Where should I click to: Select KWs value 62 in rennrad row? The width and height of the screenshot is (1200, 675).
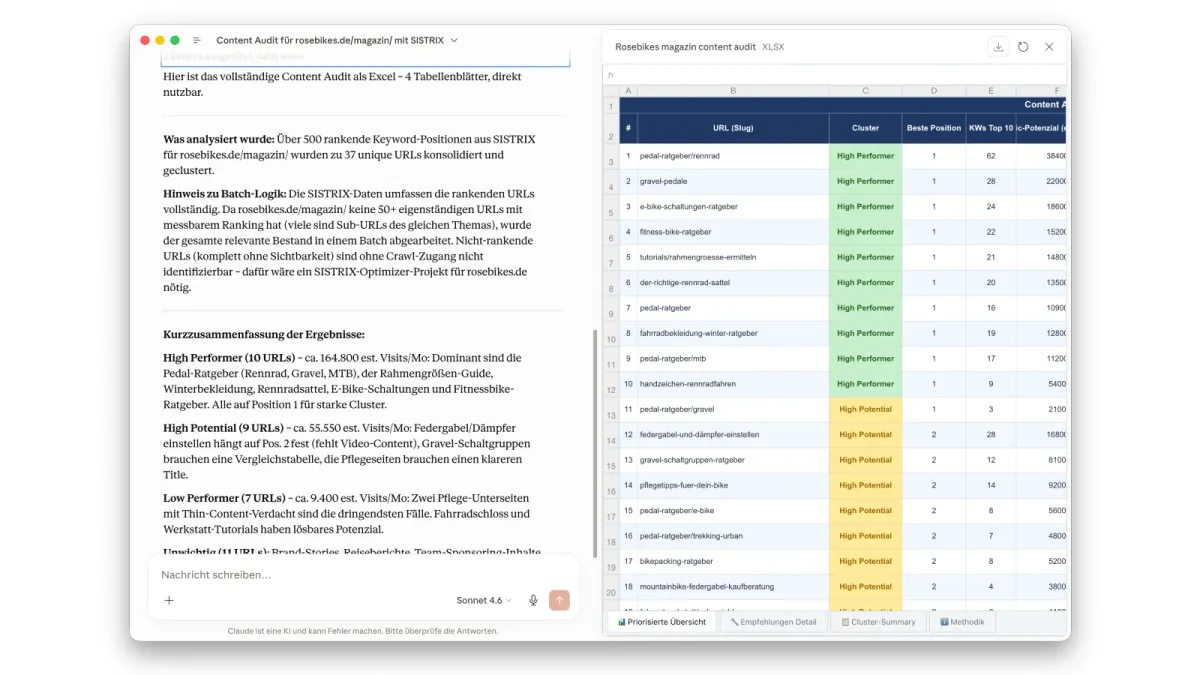click(991, 156)
